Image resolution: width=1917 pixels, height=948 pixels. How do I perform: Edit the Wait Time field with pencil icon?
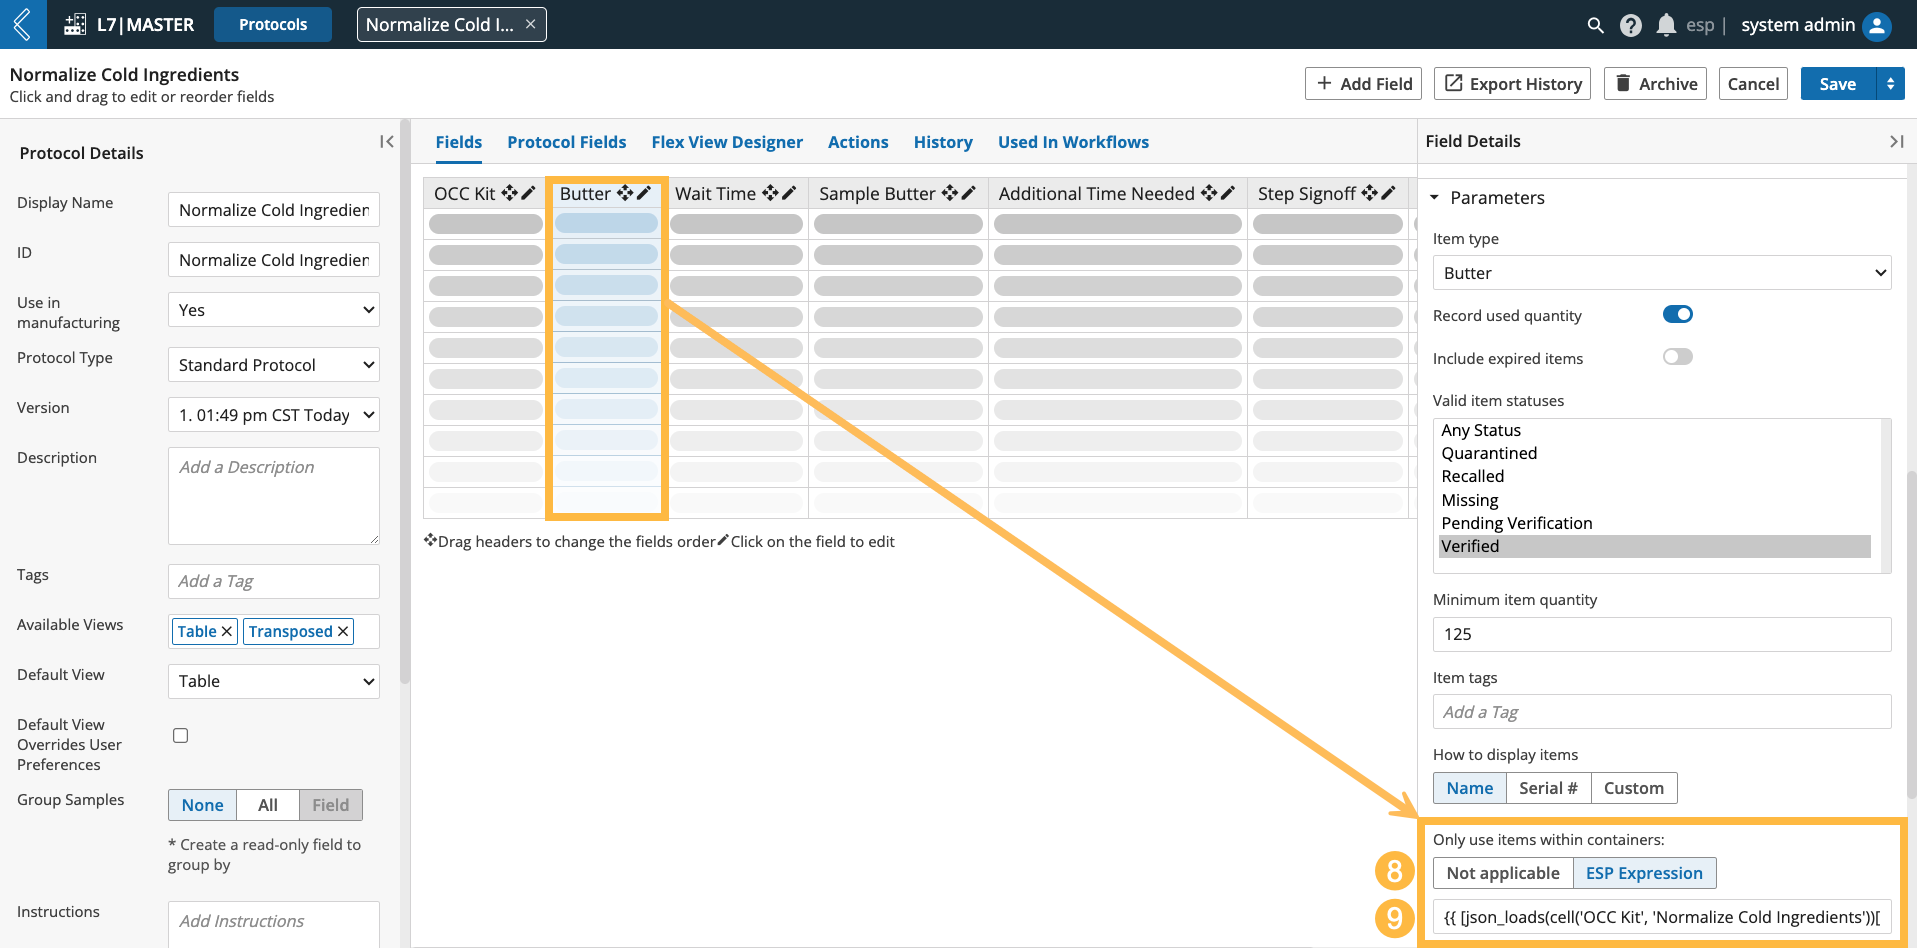(x=788, y=193)
